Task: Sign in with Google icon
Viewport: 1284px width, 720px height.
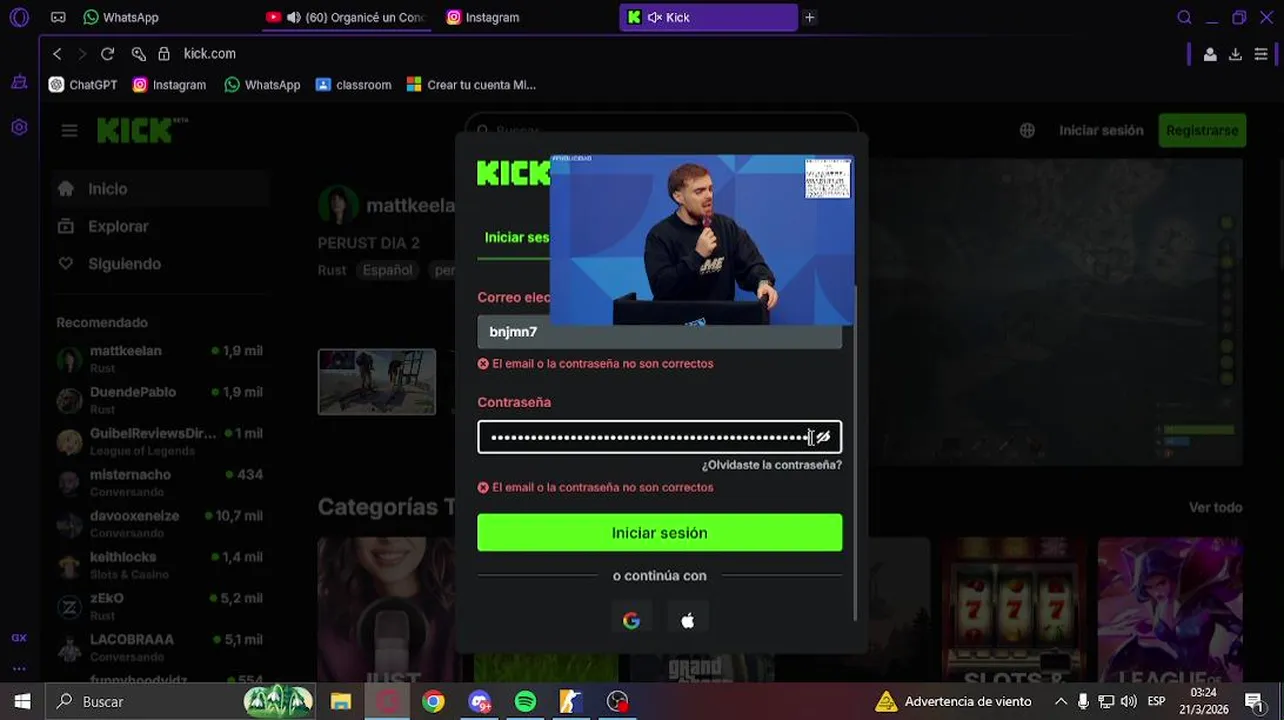Action: tap(631, 621)
